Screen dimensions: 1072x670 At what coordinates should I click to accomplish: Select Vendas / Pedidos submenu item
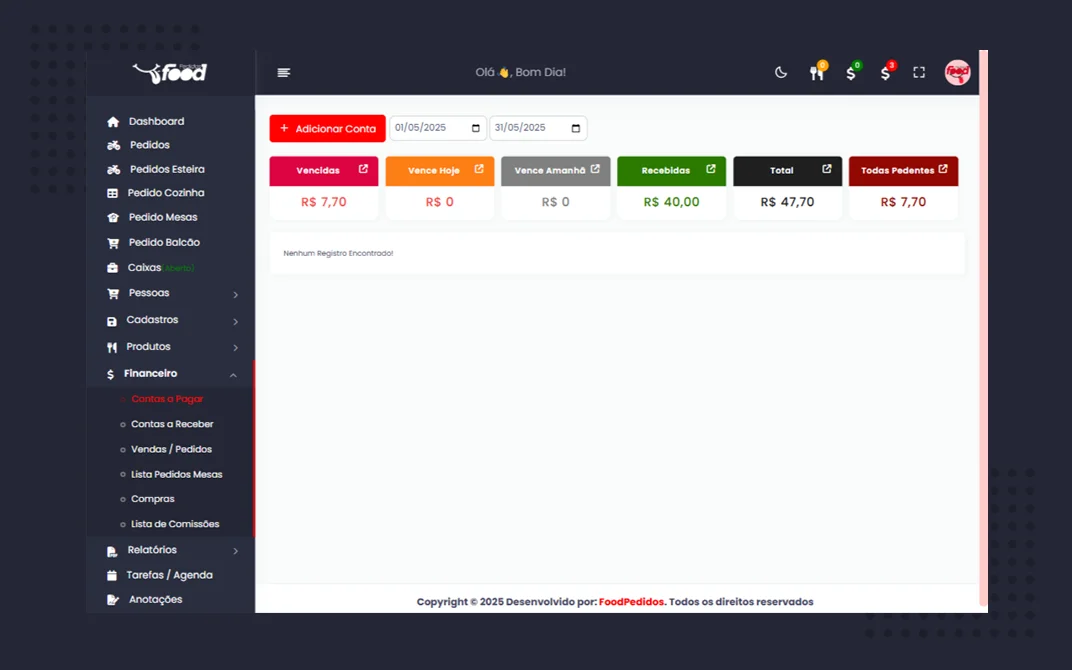[171, 450]
